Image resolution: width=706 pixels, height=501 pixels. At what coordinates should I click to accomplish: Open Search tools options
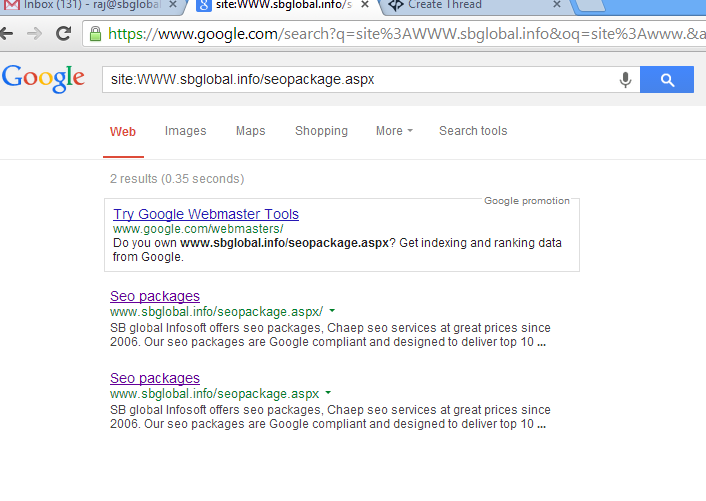point(473,131)
